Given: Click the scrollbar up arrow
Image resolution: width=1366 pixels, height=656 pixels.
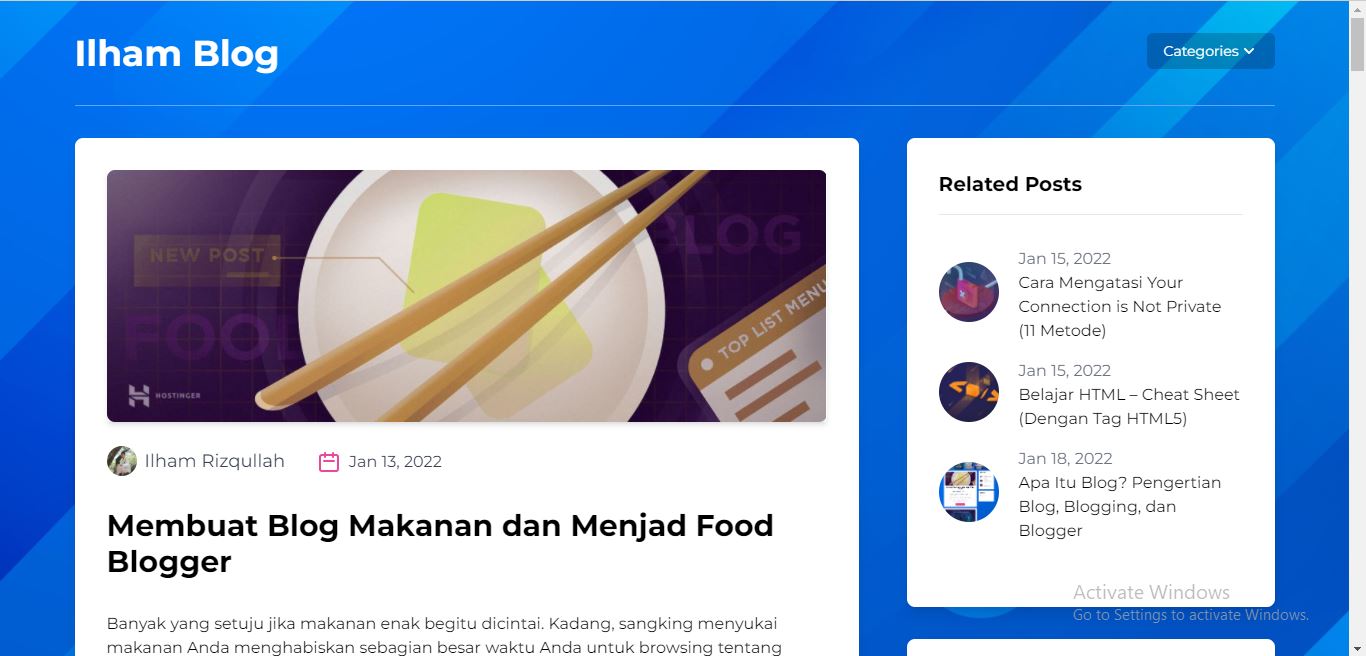Looking at the screenshot, I should click(x=1357, y=9).
